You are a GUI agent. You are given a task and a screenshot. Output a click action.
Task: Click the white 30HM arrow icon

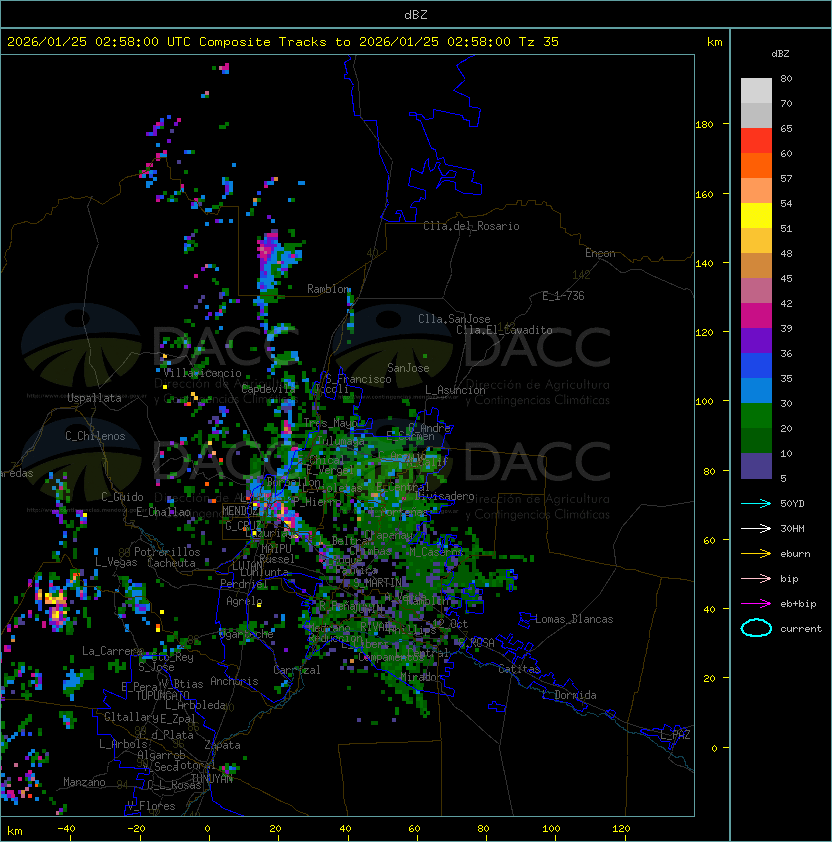pos(756,528)
